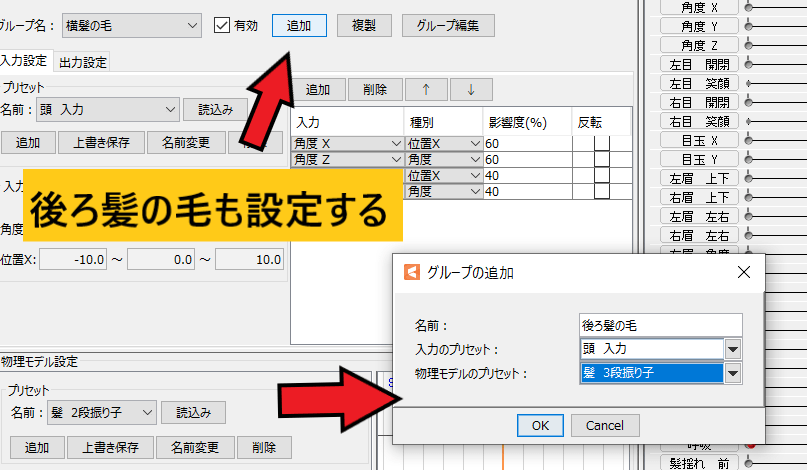Click the 名前 field containing 後ろ髪の毛
Image resolution: width=807 pixels, height=470 pixels.
661,325
